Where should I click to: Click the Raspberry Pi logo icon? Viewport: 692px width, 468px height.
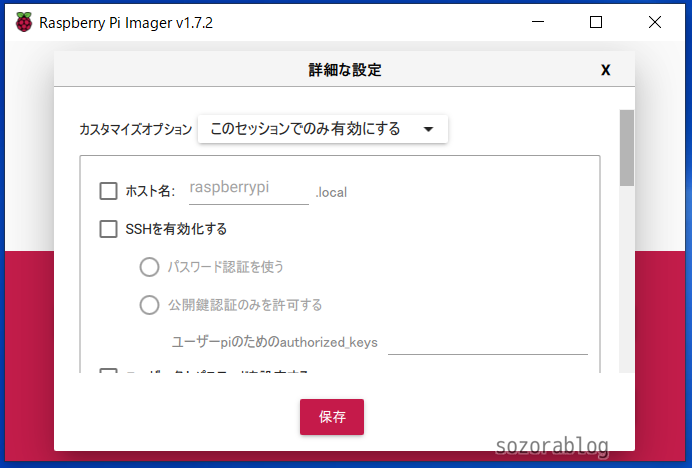pyautogui.click(x=24, y=22)
